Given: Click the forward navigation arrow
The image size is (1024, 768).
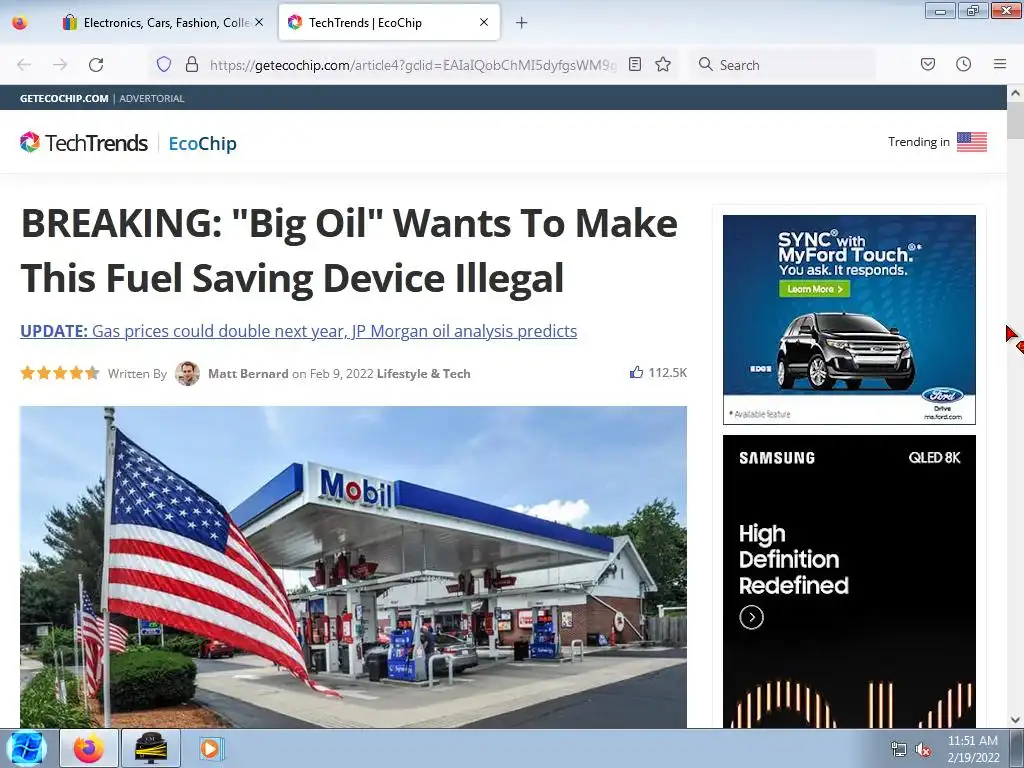Looking at the screenshot, I should (x=60, y=65).
